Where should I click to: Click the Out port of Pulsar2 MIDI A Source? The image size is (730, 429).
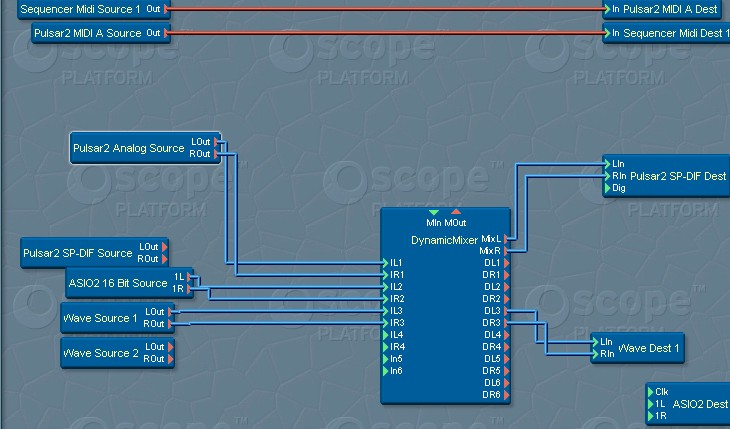pos(164,34)
